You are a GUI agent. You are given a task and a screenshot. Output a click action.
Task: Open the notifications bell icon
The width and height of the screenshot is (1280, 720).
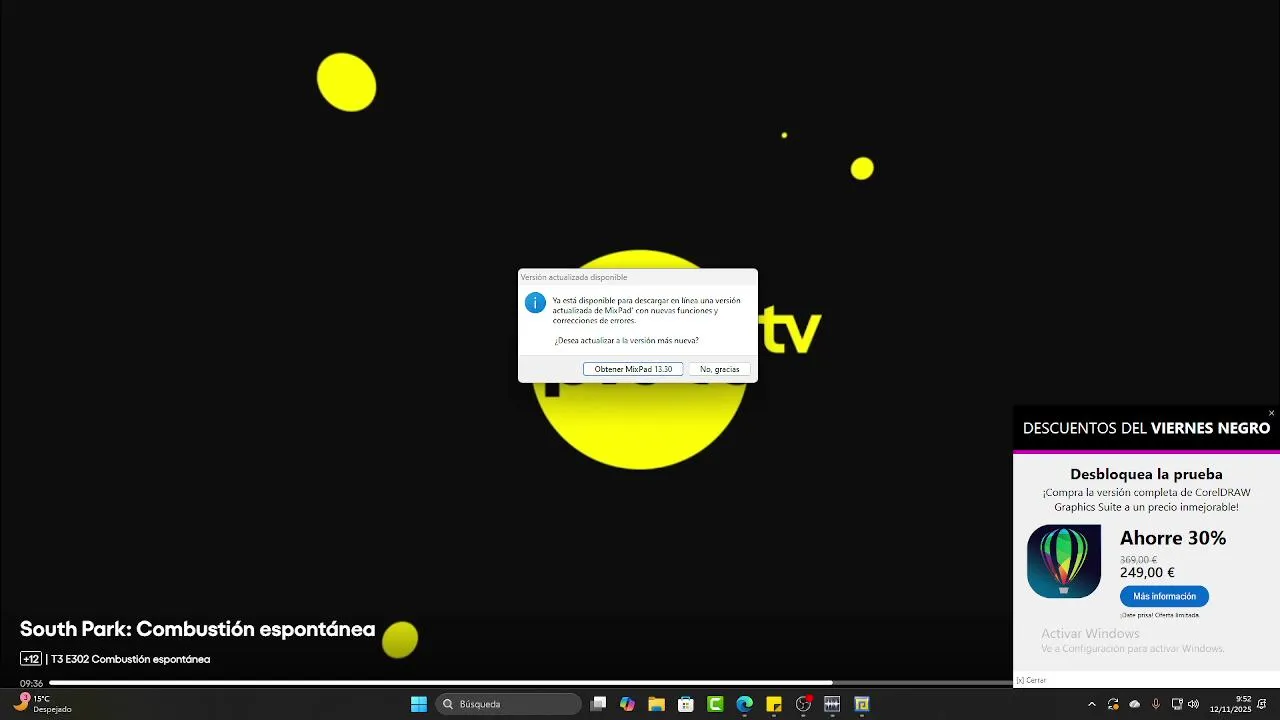click(x=1263, y=704)
